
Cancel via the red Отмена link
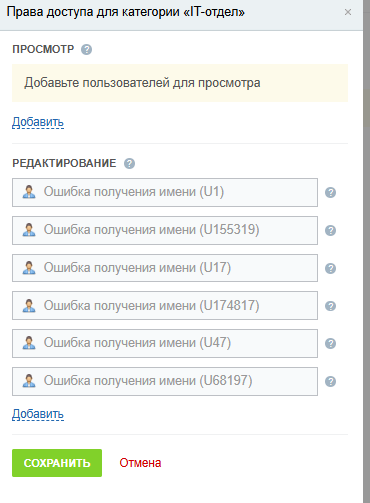[x=140, y=463]
